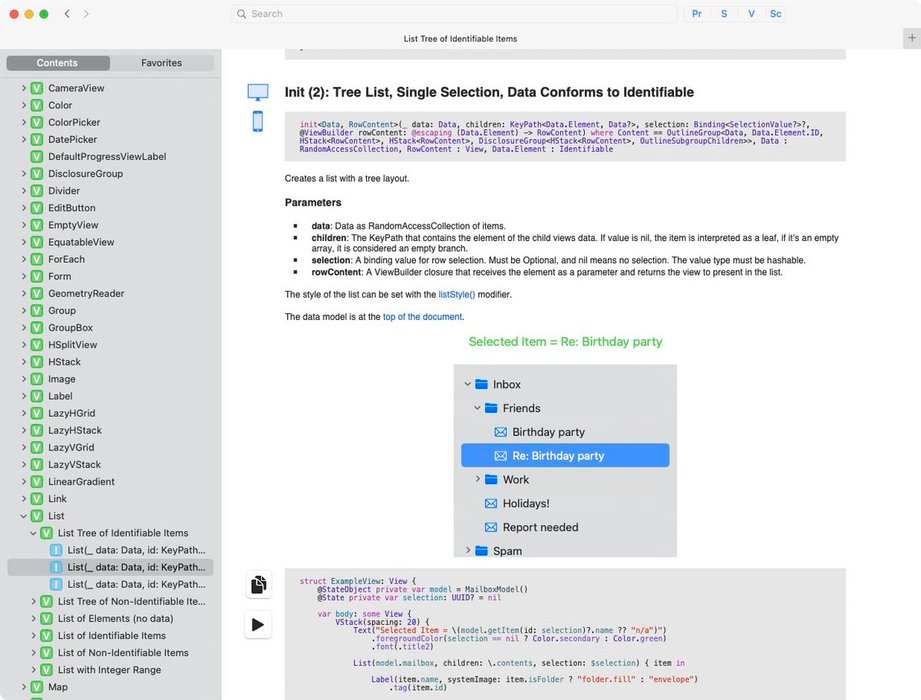Click the blue initializer icon on the selected List entry
This screenshot has width=921, height=700.
tap(57, 567)
